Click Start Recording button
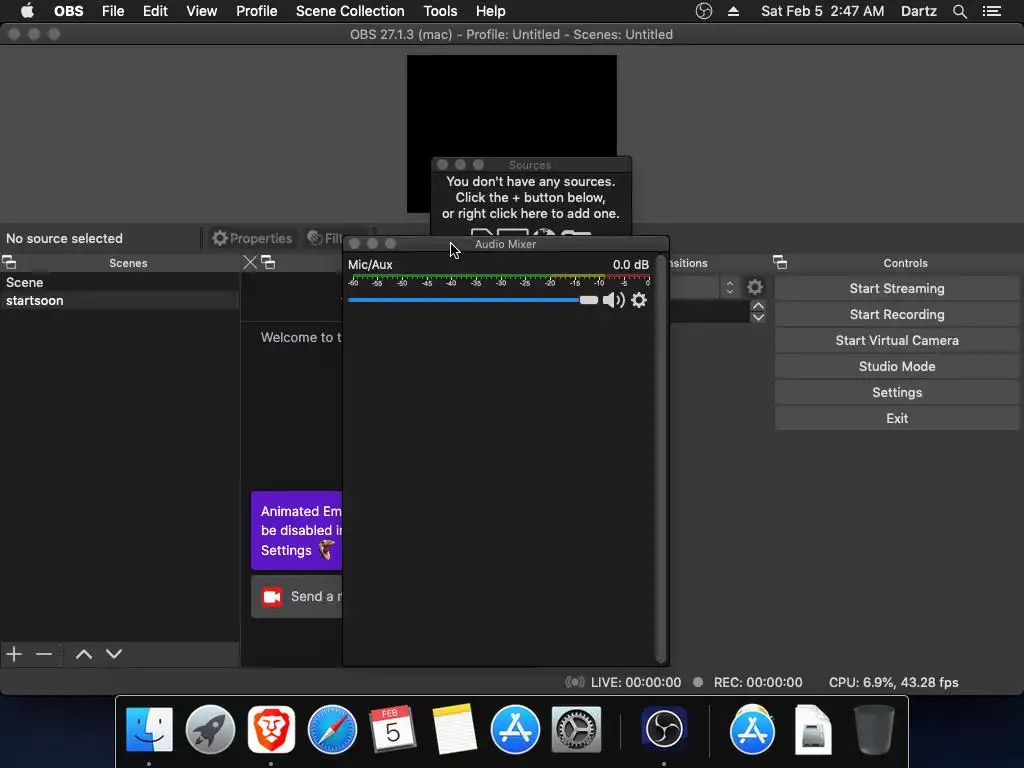The width and height of the screenshot is (1024, 768). click(897, 314)
